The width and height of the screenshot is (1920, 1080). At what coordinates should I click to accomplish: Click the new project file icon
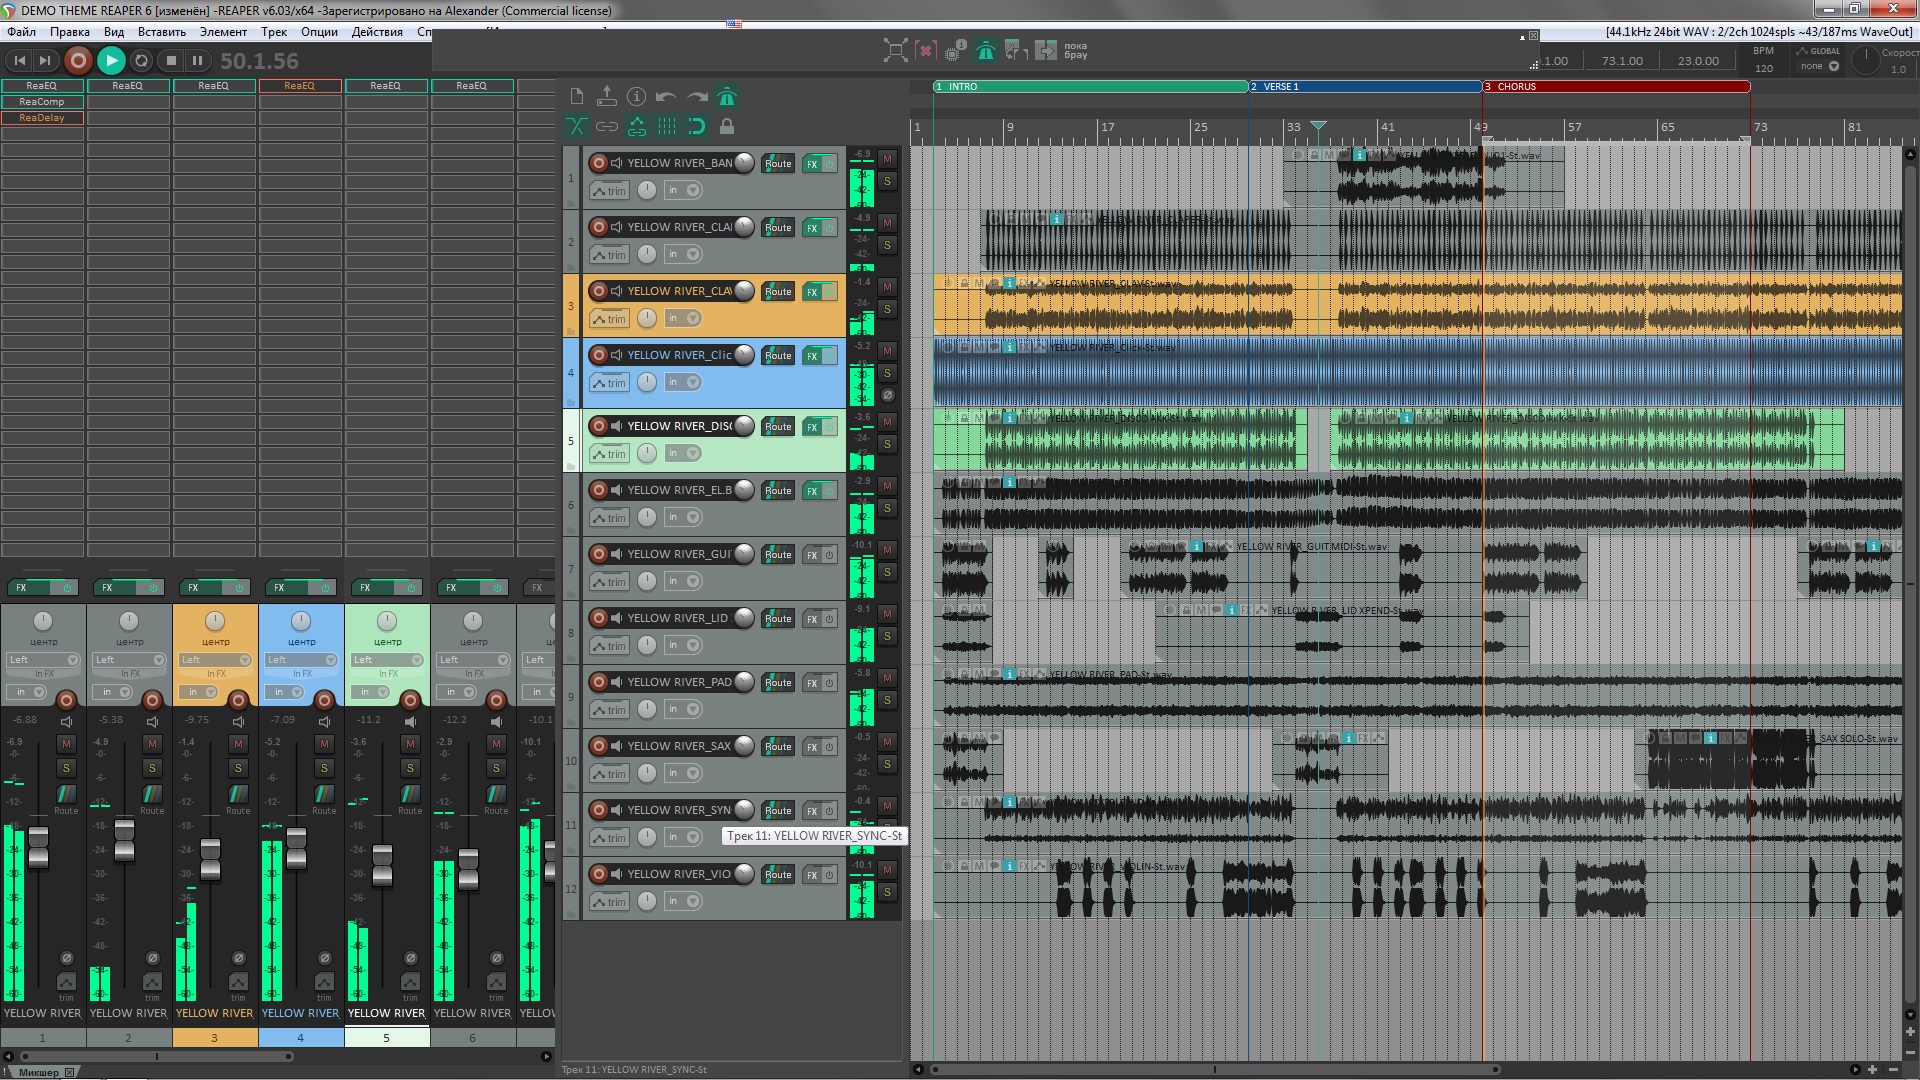coord(577,97)
